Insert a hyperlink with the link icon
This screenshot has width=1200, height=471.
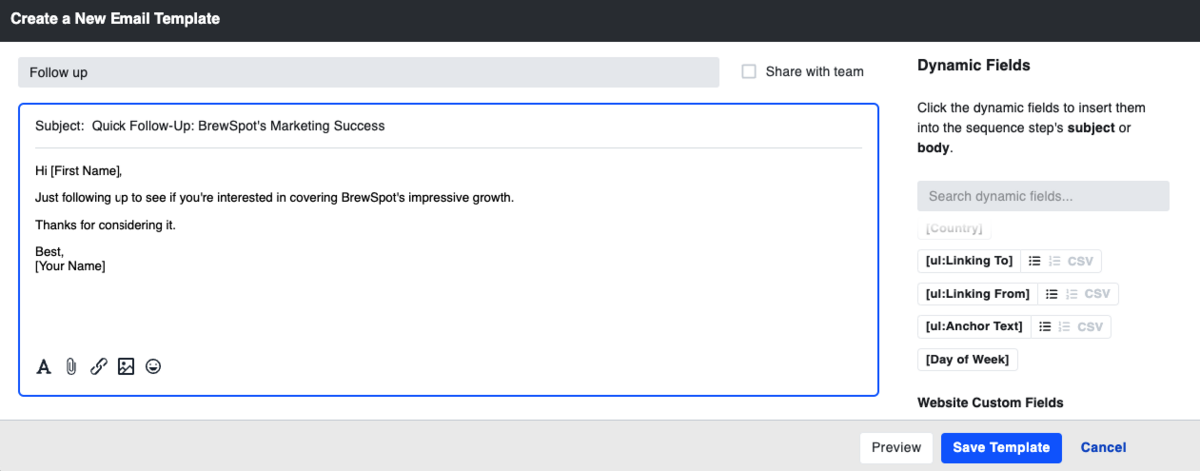(x=98, y=367)
